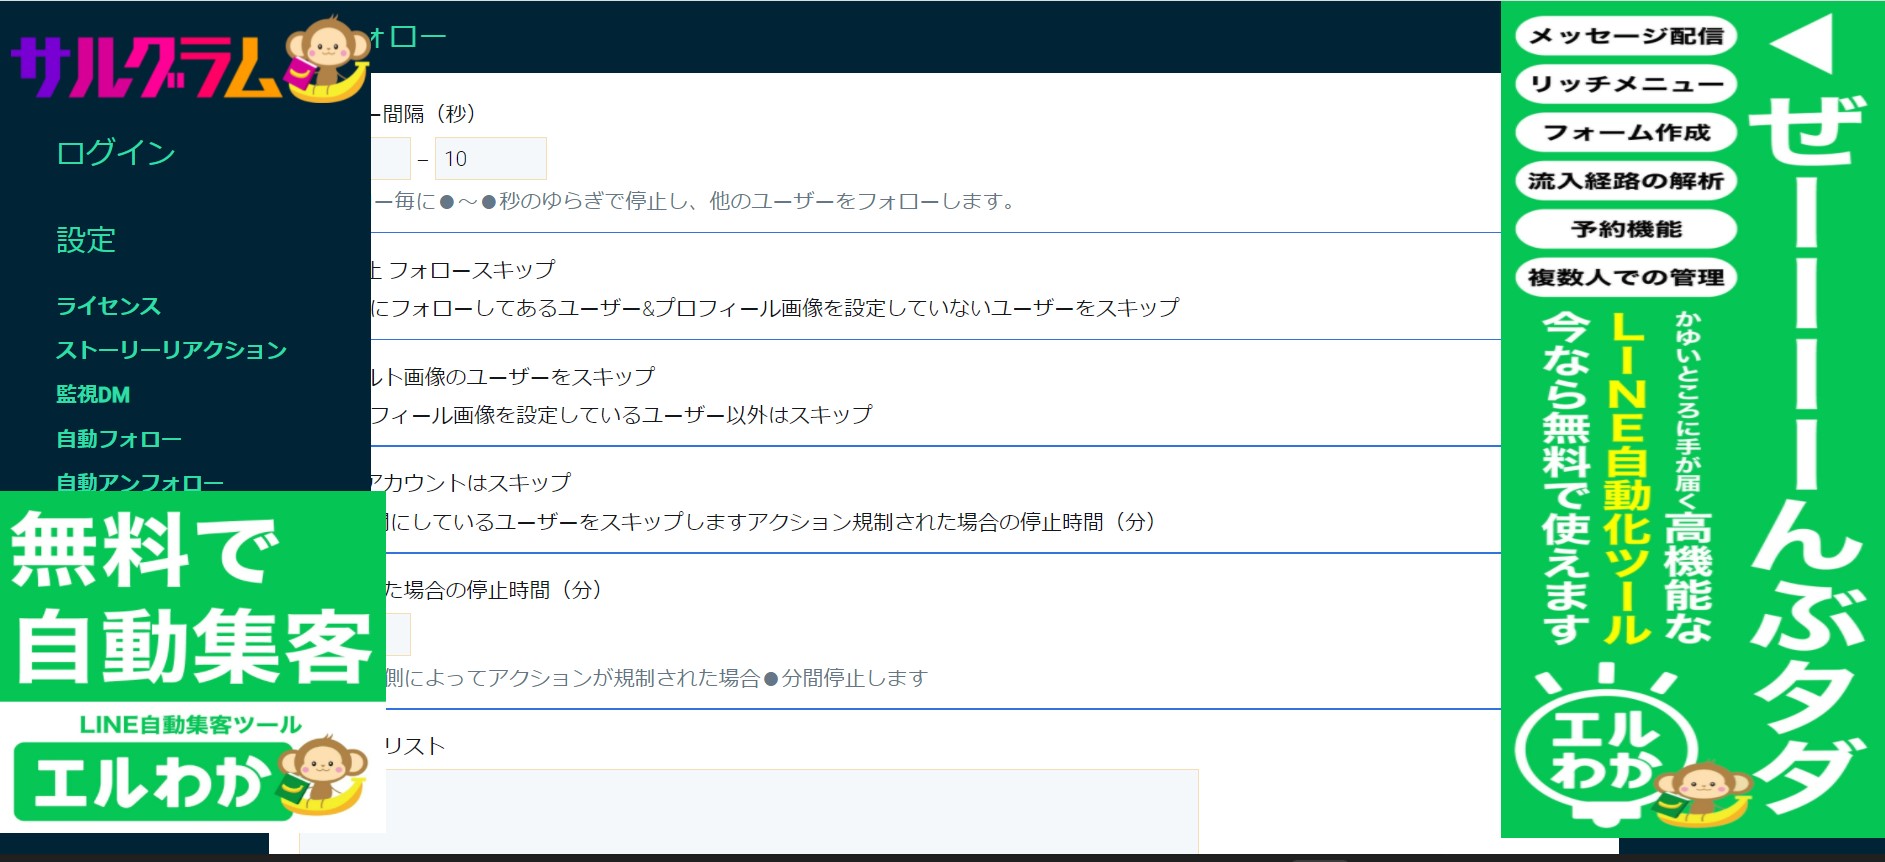The height and width of the screenshot is (862, 1885).
Task: Click the 予約機能 pill
Action: (x=1626, y=229)
